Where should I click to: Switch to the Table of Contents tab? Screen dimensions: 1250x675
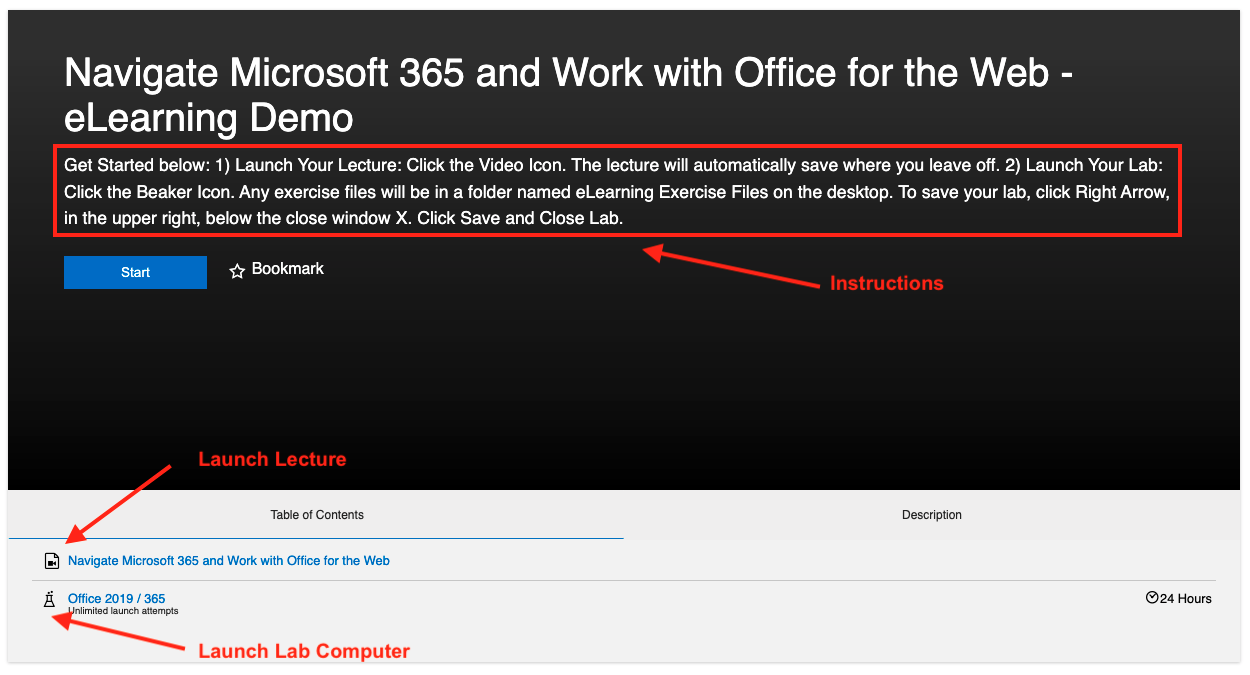coord(316,515)
